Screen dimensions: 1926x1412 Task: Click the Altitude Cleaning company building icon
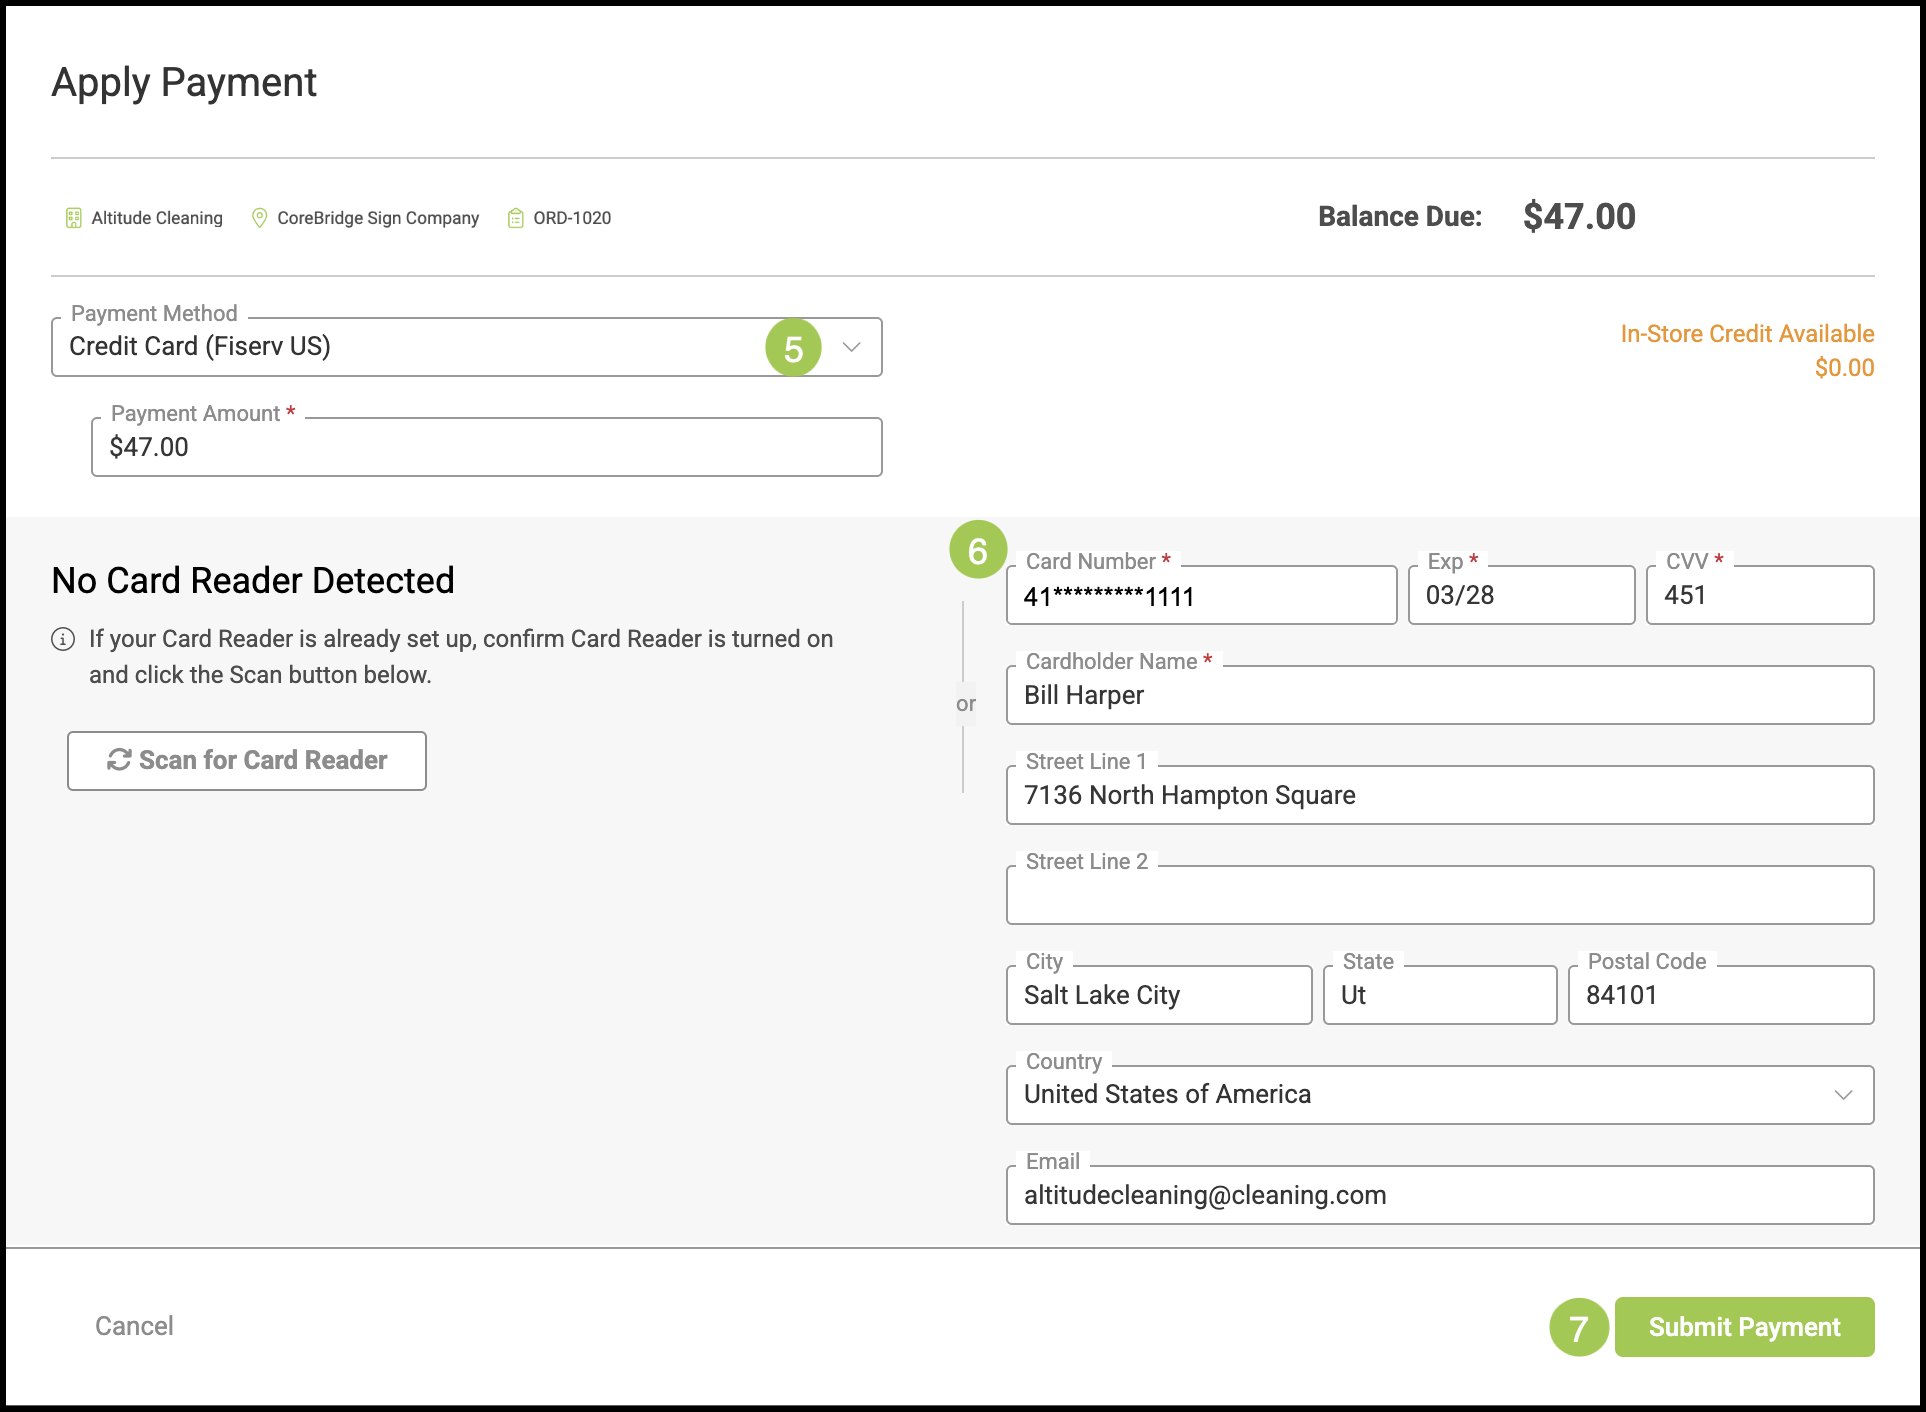[73, 218]
